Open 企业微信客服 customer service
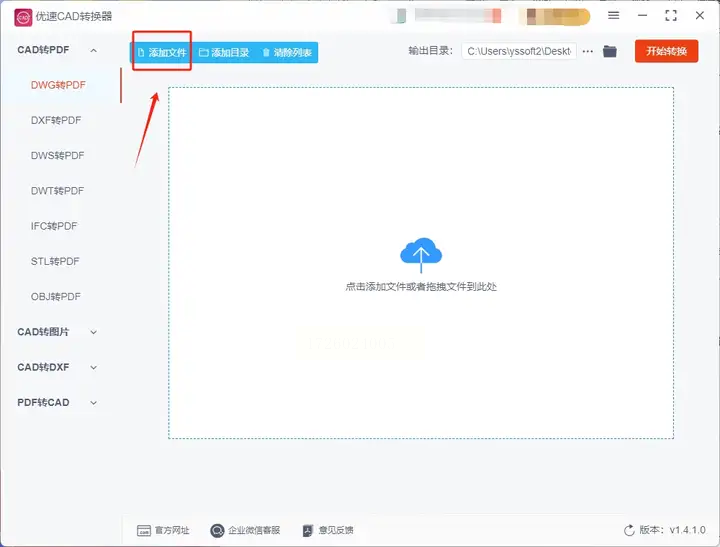 (x=245, y=530)
